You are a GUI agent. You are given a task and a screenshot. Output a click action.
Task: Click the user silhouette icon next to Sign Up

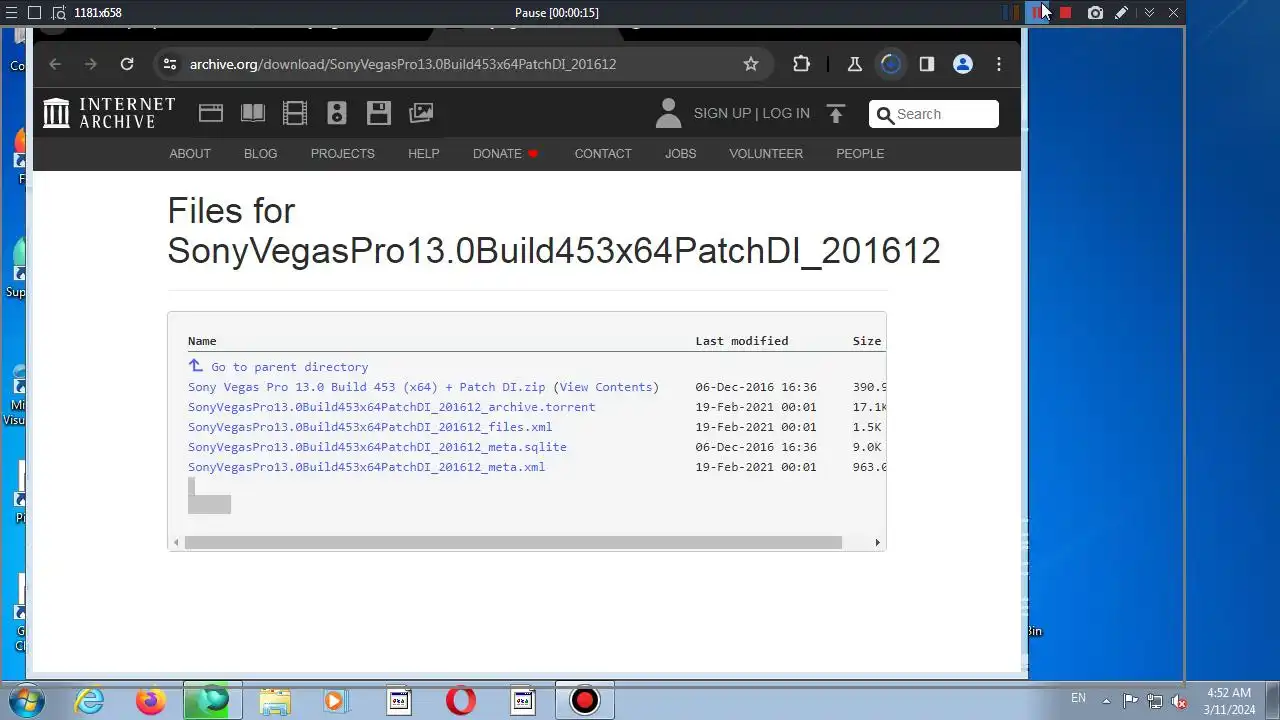tap(668, 113)
